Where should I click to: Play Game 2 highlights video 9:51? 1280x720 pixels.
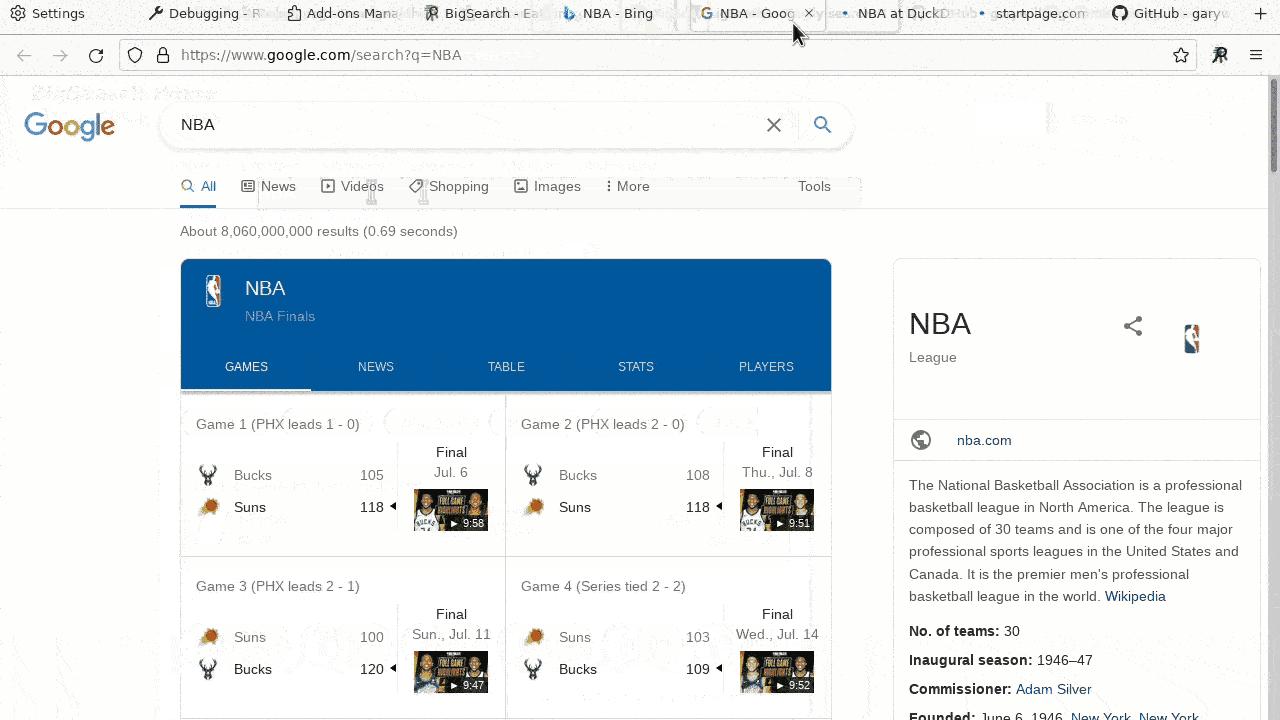point(777,510)
